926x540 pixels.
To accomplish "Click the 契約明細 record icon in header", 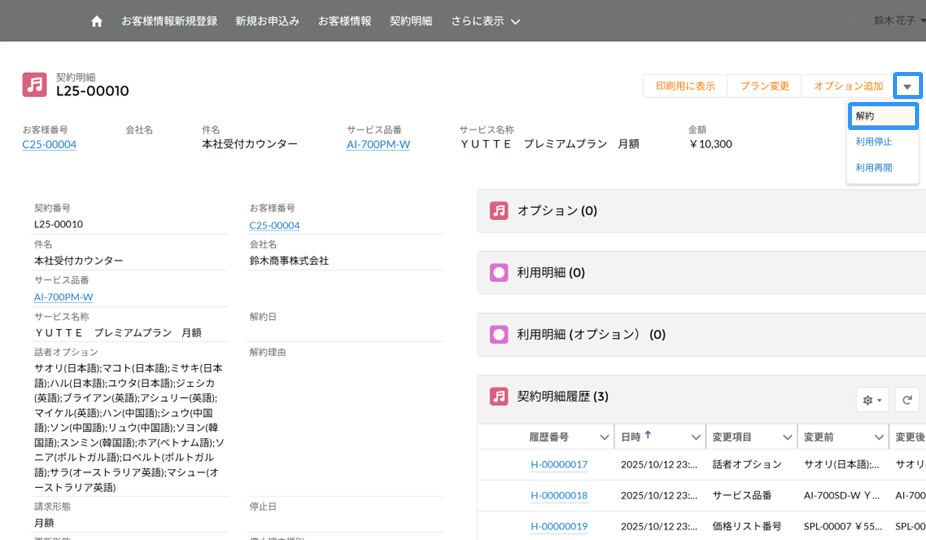I will (35, 85).
